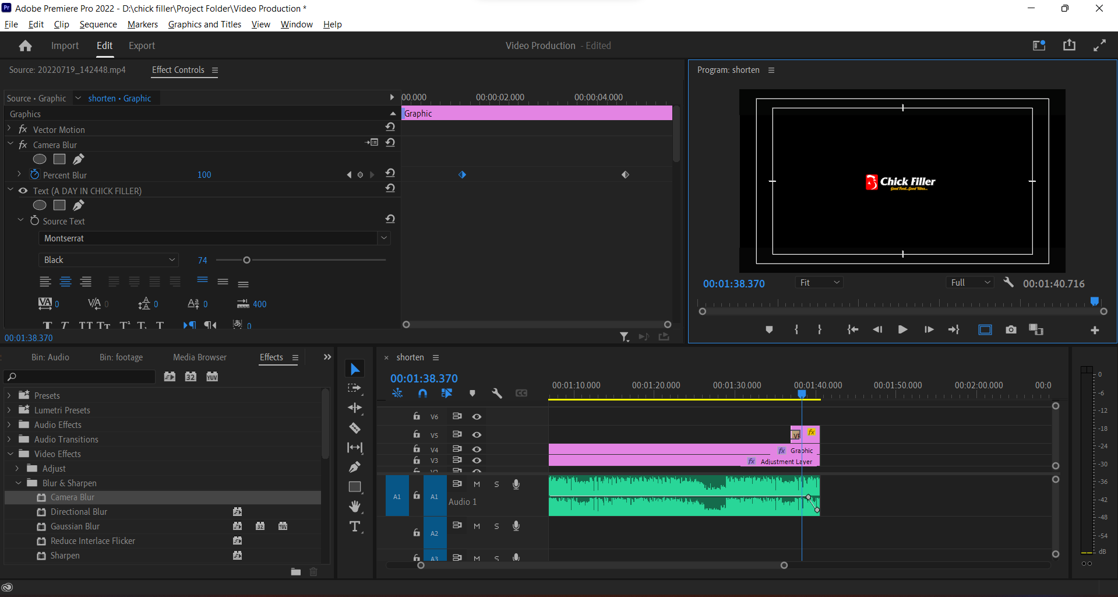Viewport: 1118px width, 597px height.
Task: Select the Type tool
Action: tap(355, 526)
